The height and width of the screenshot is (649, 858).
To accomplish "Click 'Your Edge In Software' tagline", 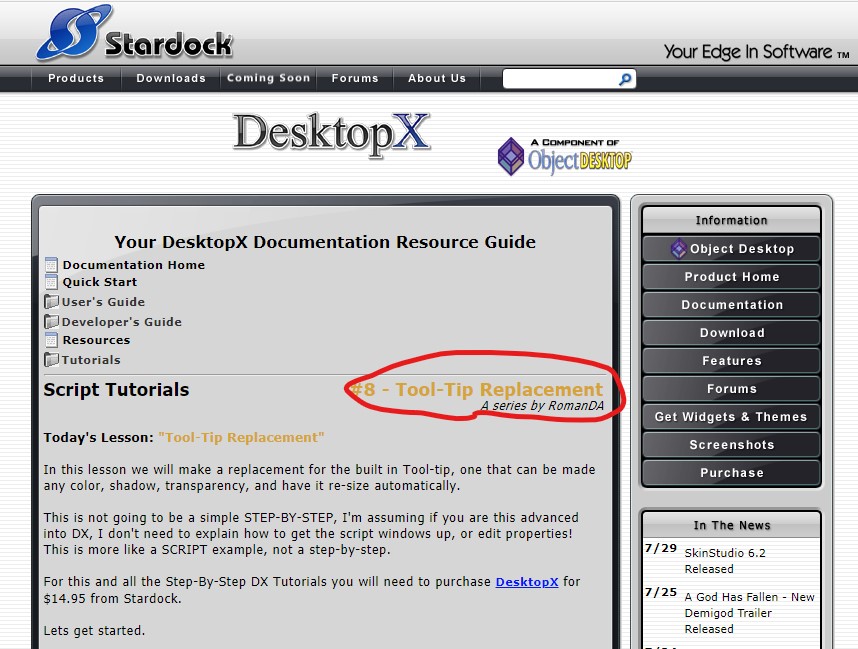I will 756,52.
